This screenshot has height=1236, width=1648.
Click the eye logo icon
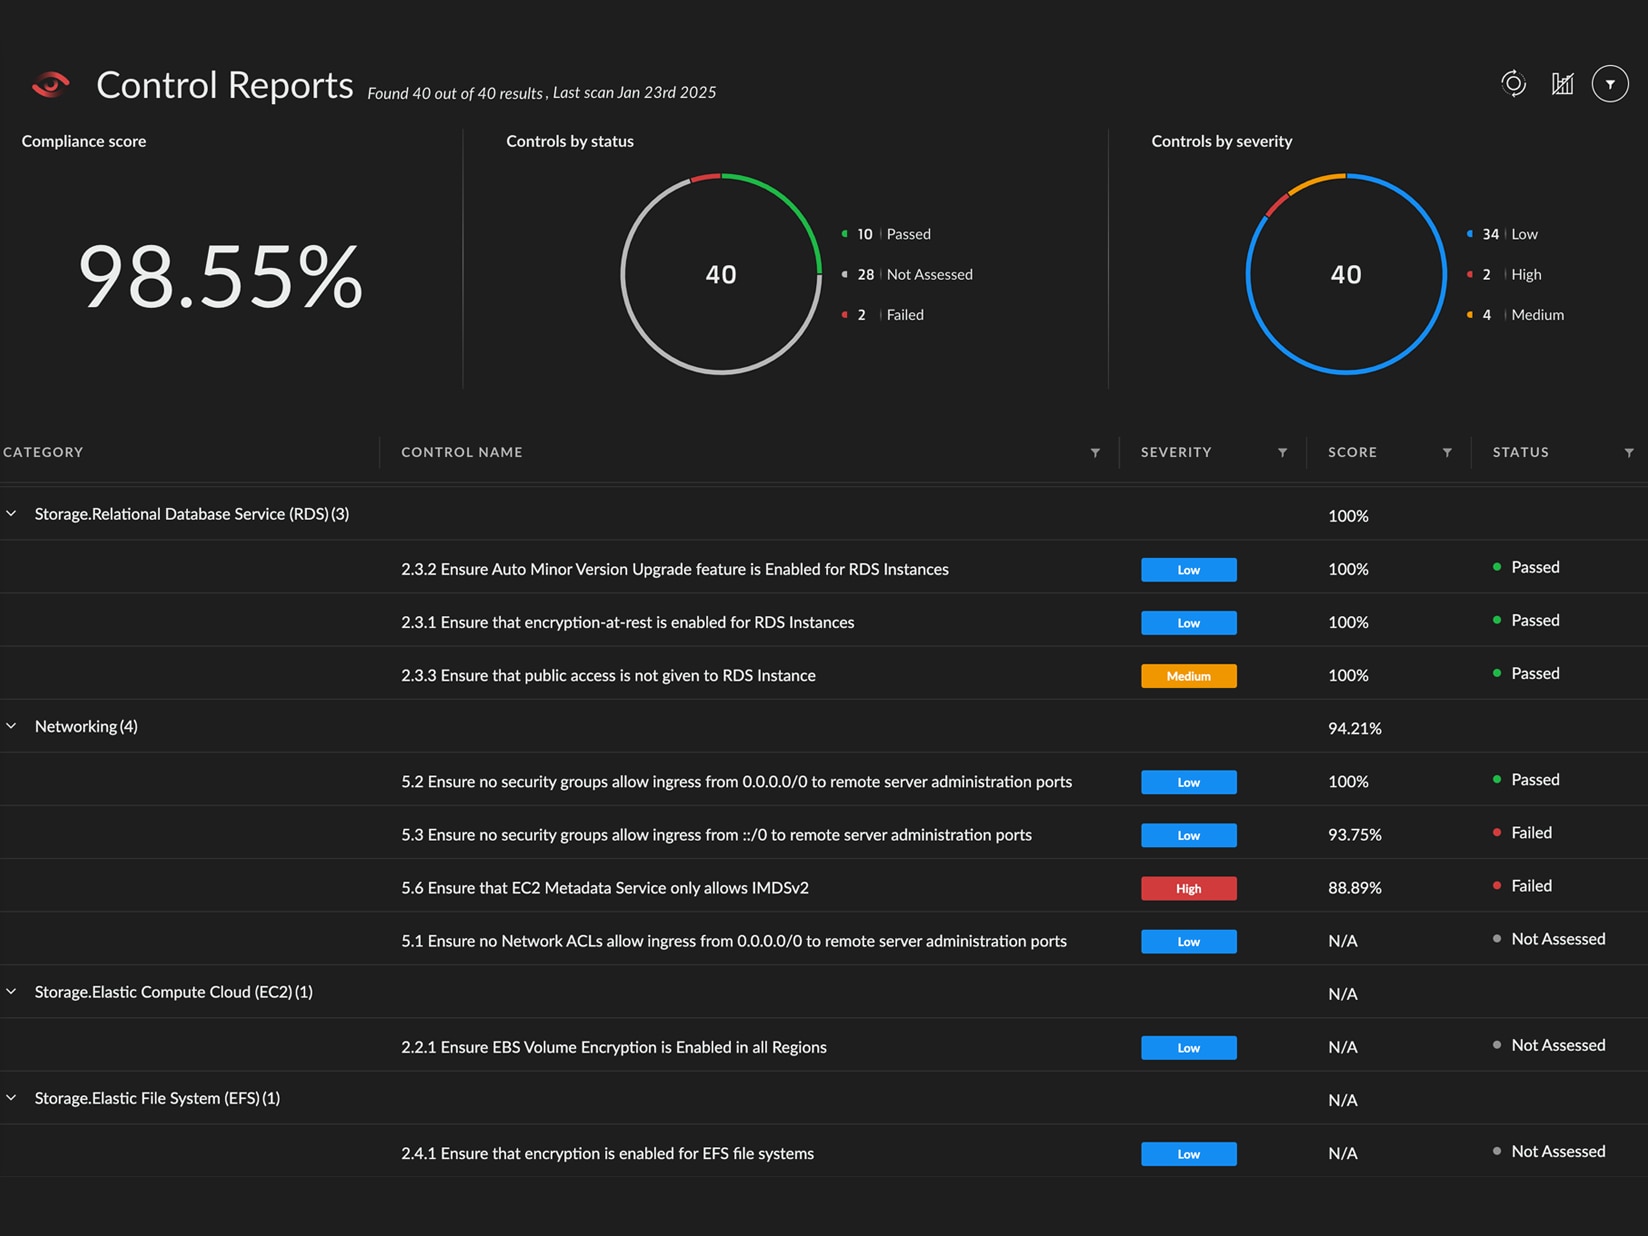tap(50, 85)
